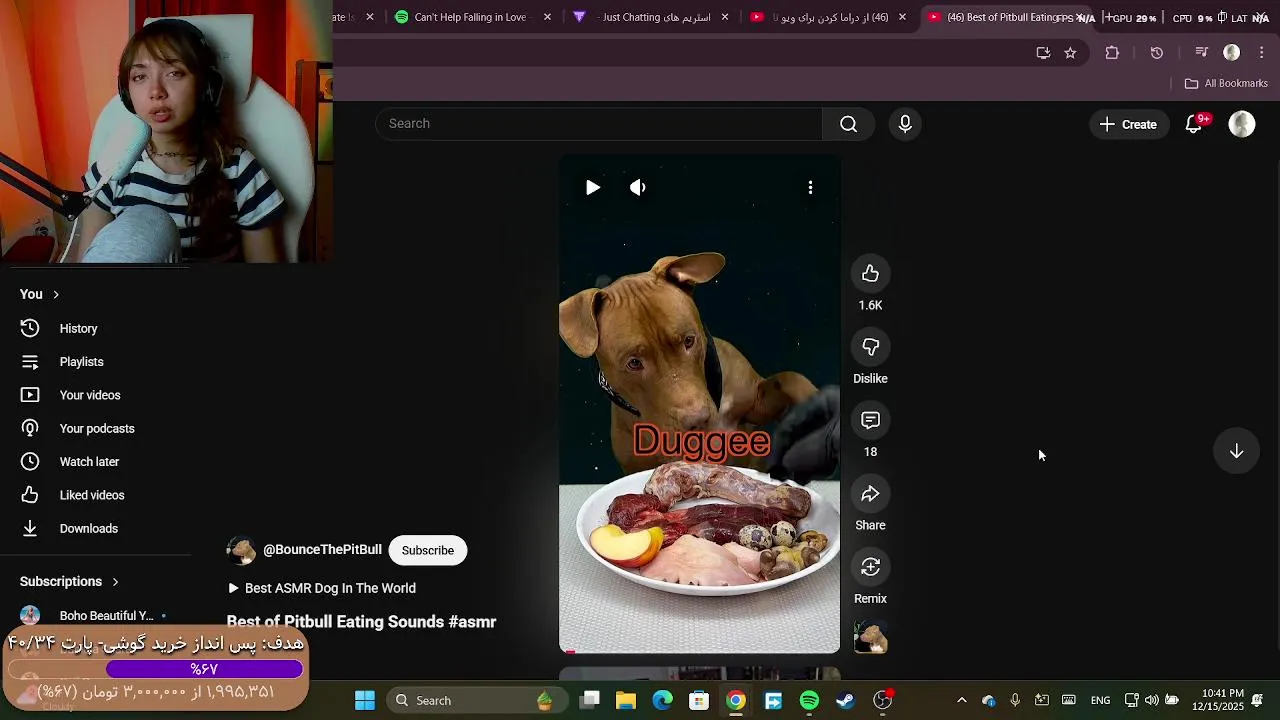Open the BounceThePitBull channel avatar
This screenshot has height=720, width=1280.
(x=241, y=550)
